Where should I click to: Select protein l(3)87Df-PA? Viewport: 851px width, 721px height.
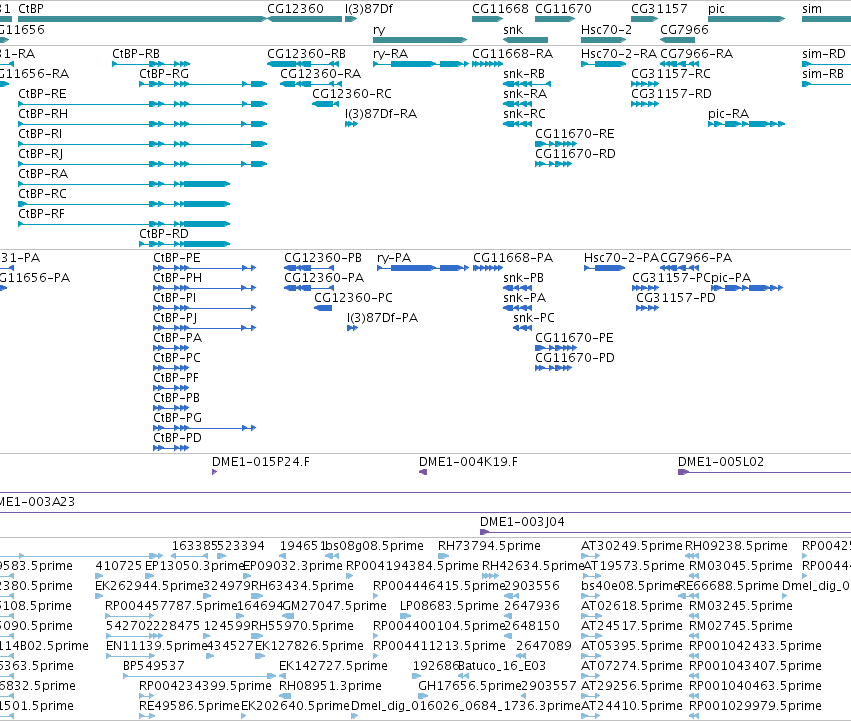(352, 328)
